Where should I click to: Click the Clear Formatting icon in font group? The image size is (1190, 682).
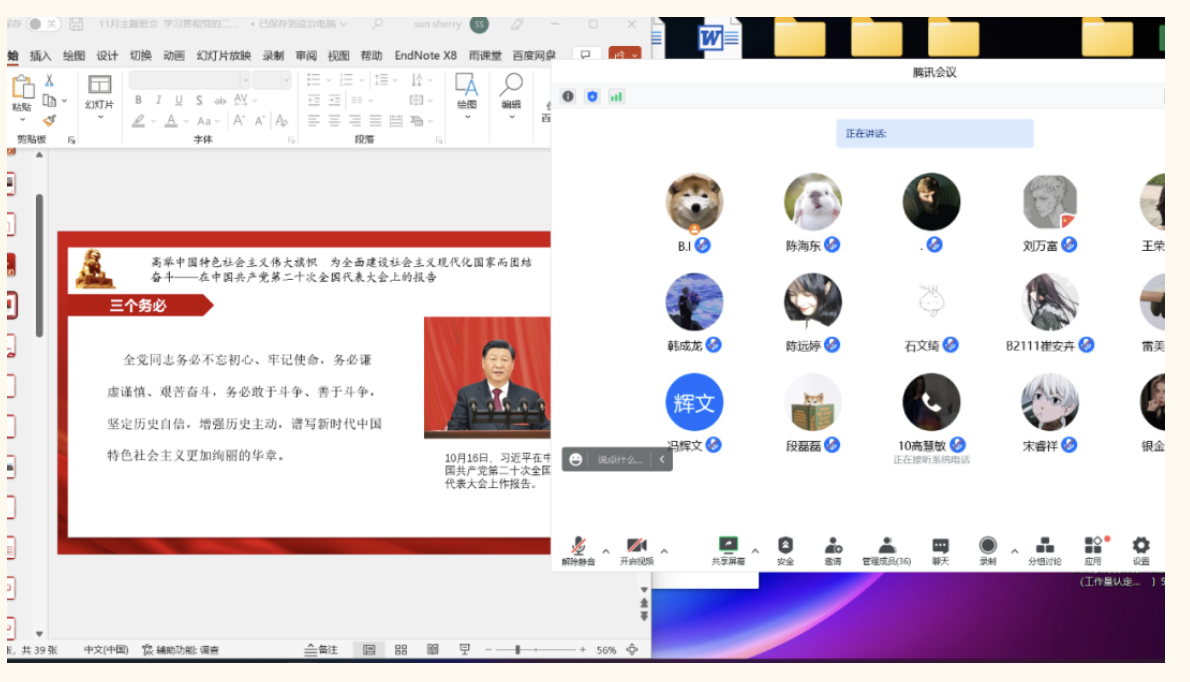282,121
